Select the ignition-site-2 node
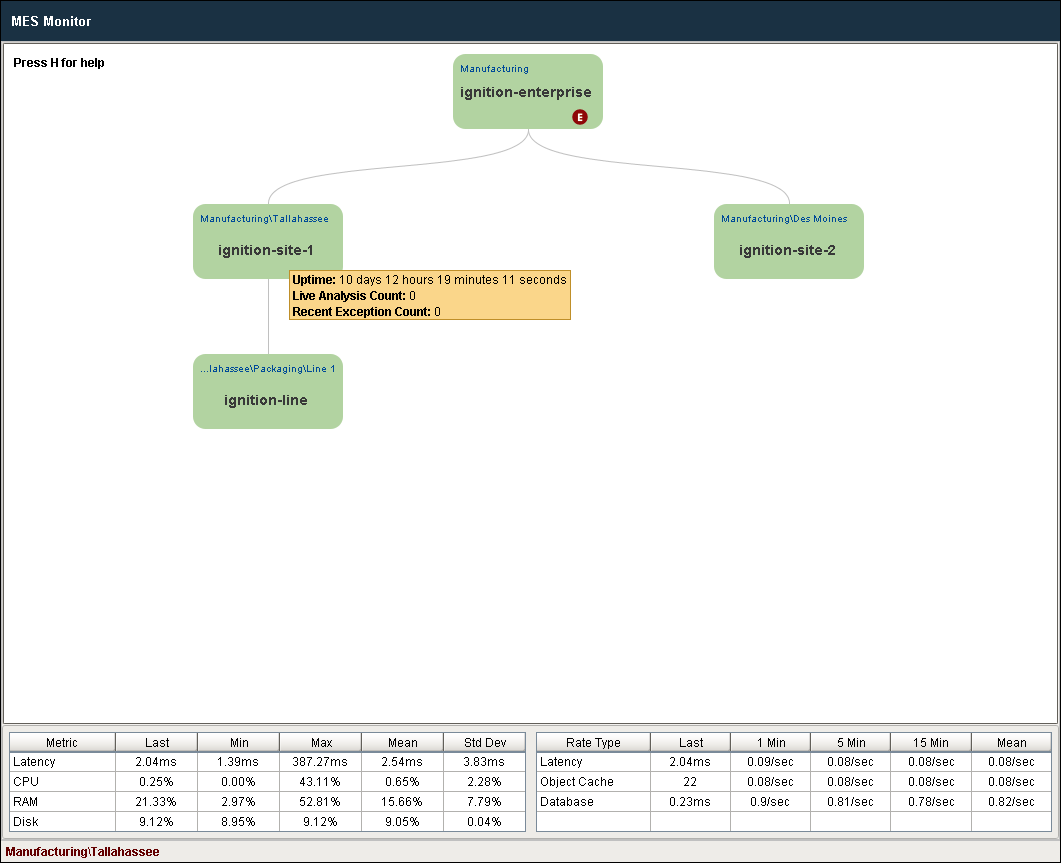The image size is (1061, 863). (x=789, y=242)
